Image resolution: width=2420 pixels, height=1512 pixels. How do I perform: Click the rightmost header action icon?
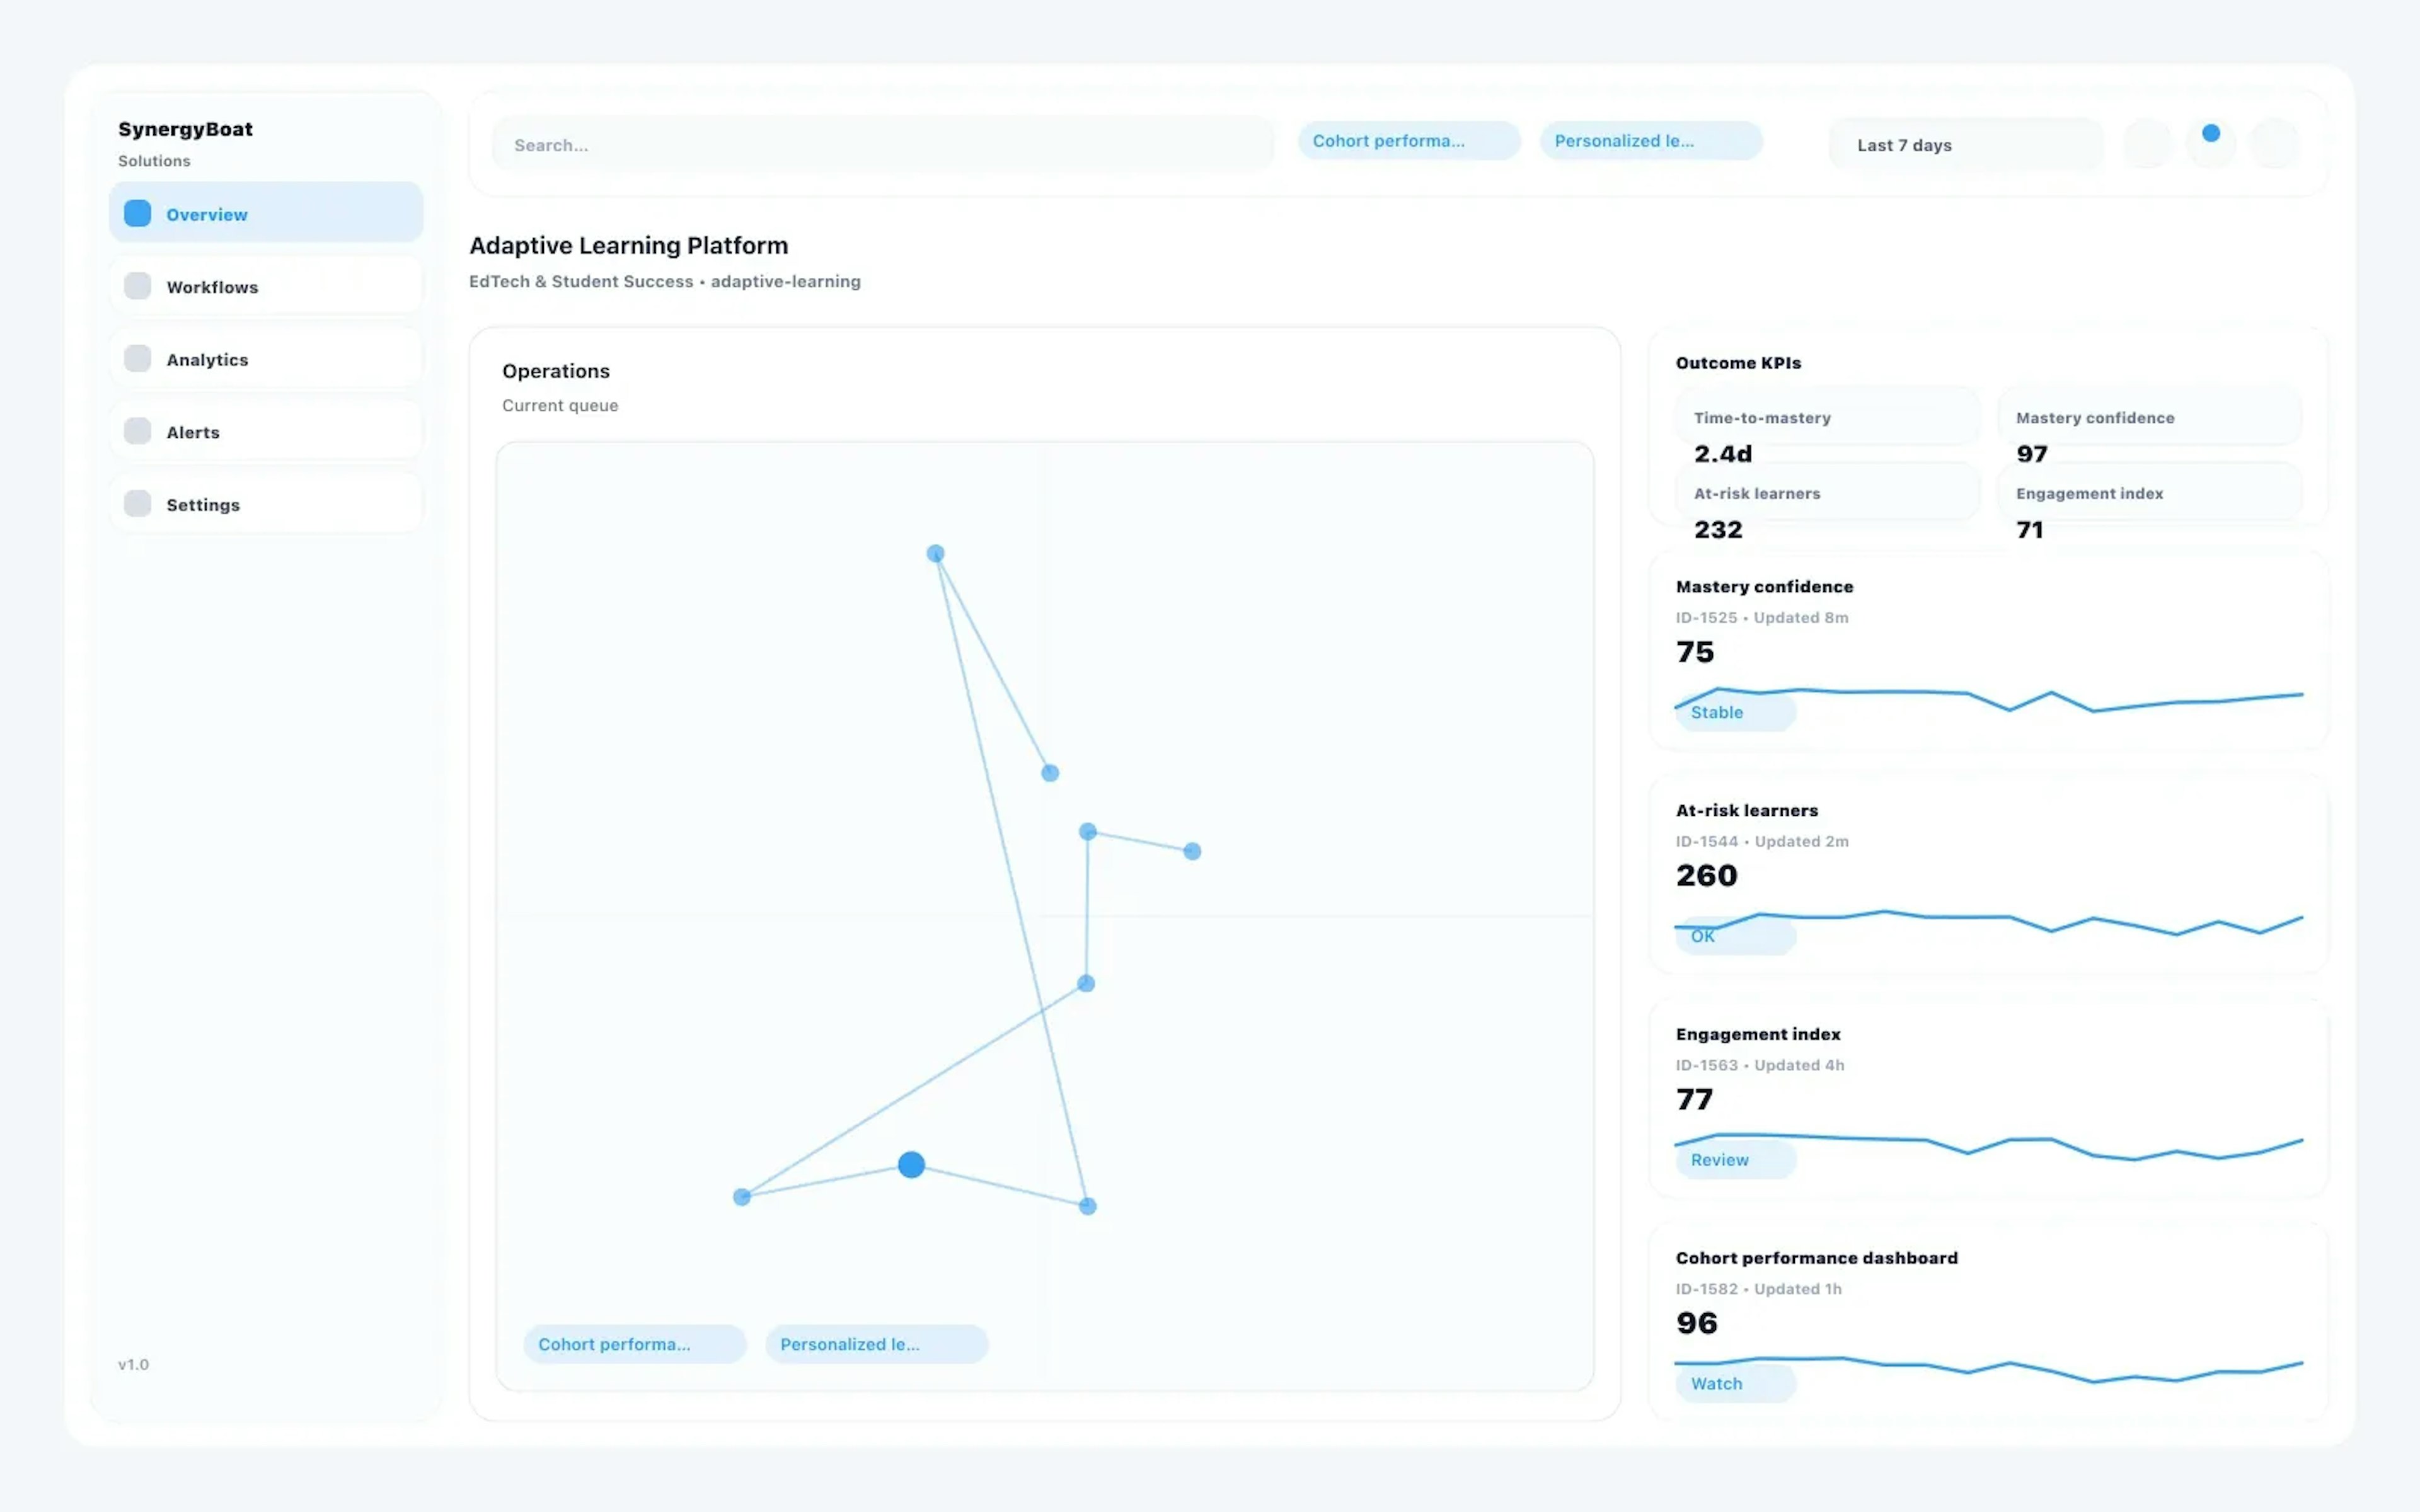tap(2276, 144)
